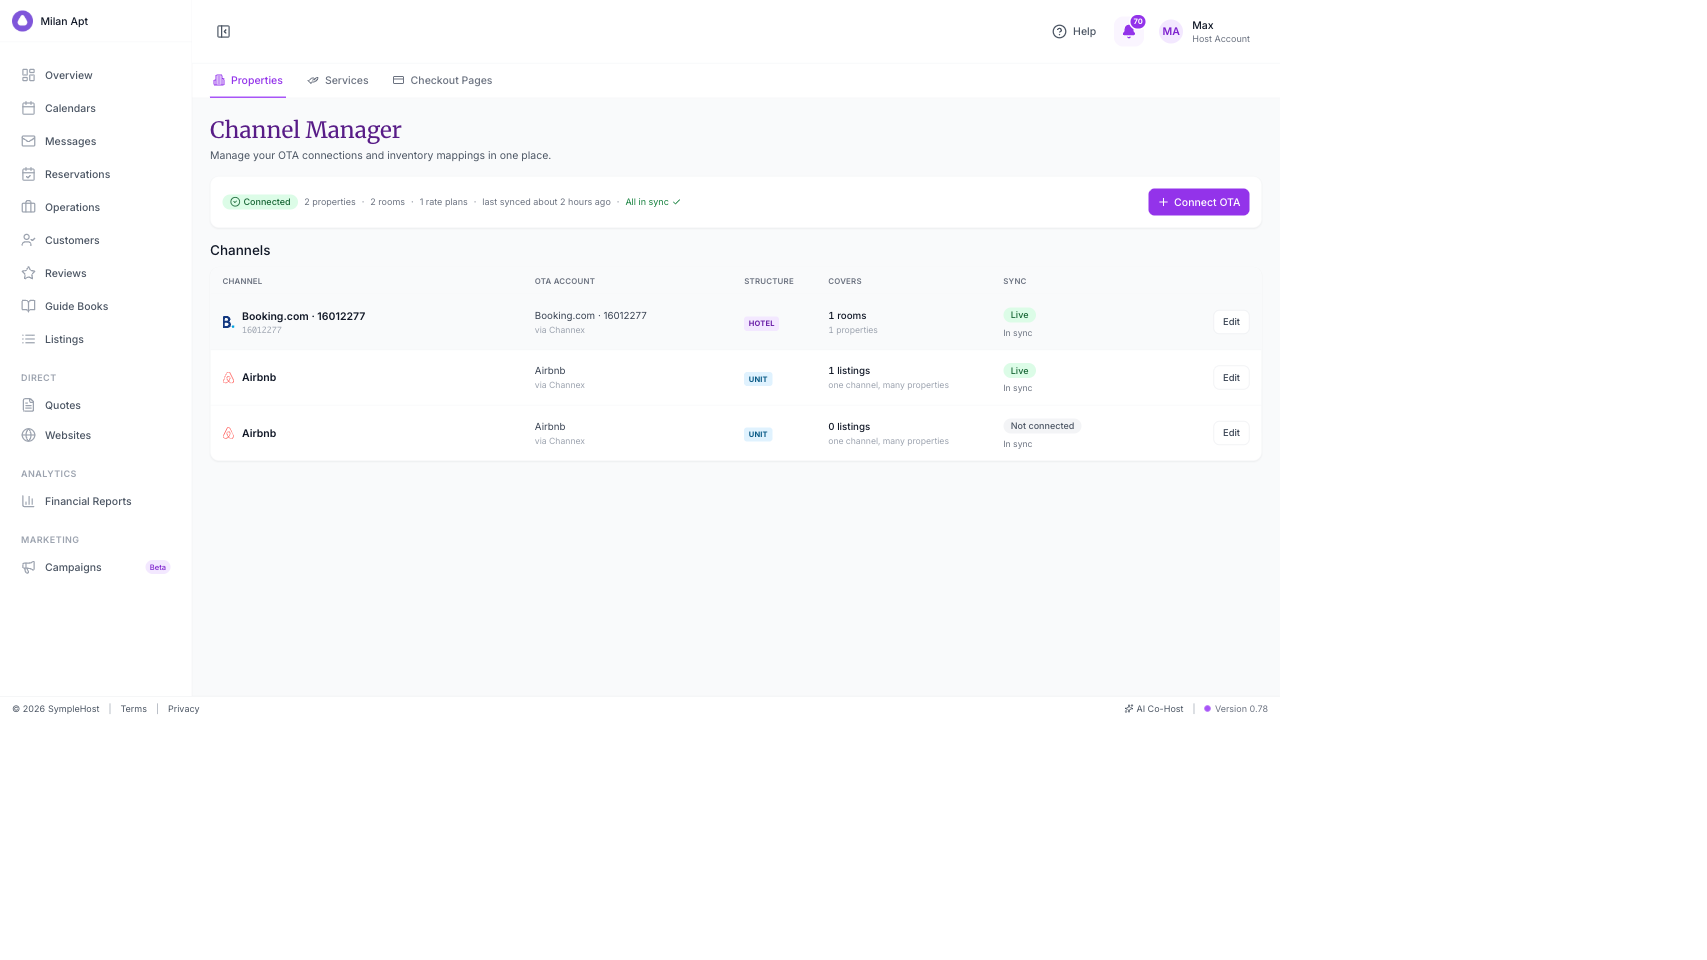
Task: Edit the Airbnb channel with 1 listings
Action: pyautogui.click(x=1231, y=378)
